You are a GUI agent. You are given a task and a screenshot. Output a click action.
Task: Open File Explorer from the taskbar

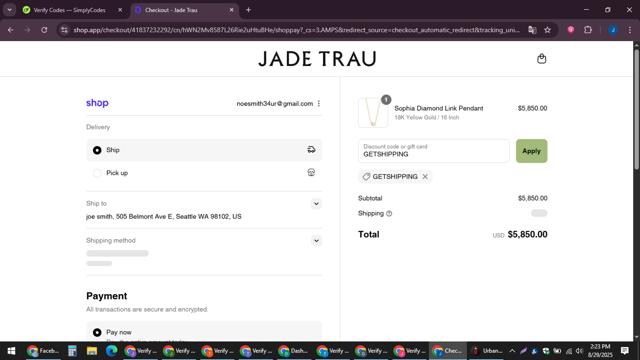92,351
